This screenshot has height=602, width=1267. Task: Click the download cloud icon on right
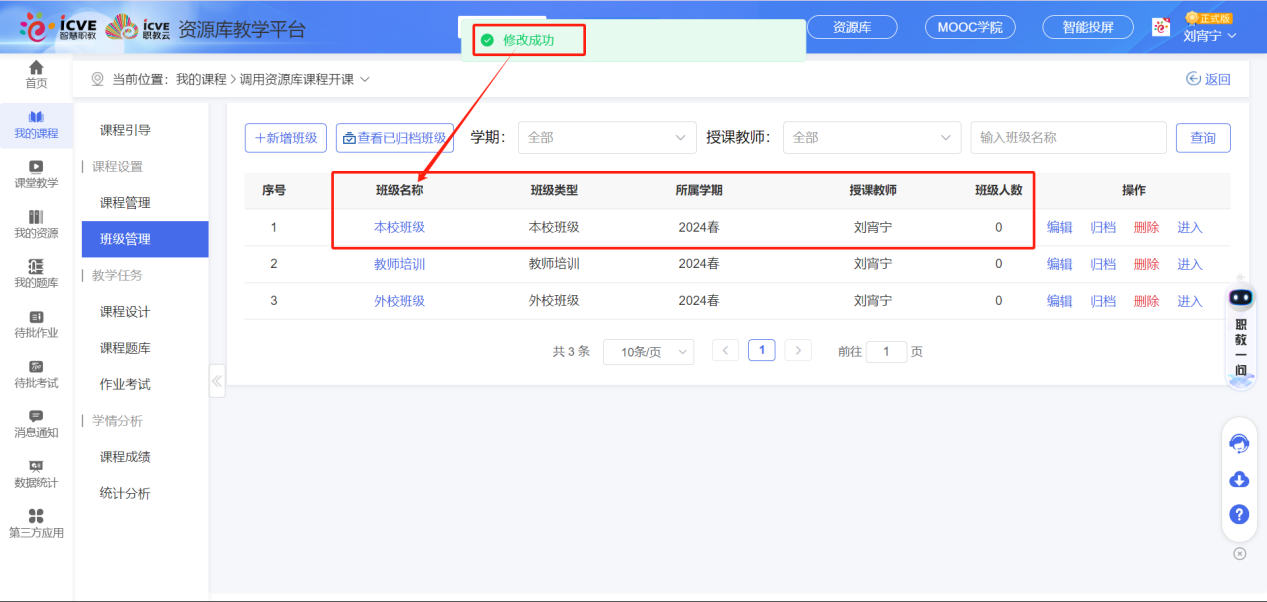point(1239,480)
